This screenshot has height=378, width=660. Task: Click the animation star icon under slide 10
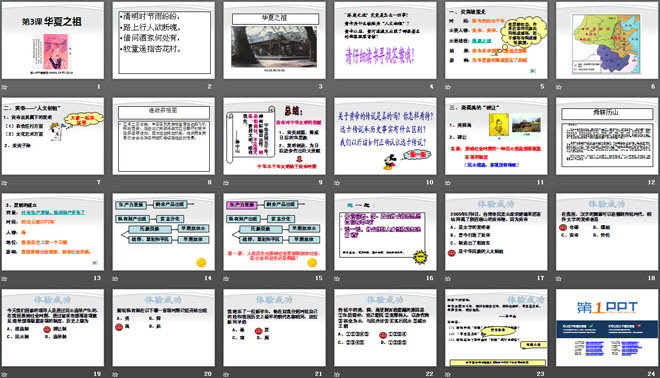[x=337, y=183]
